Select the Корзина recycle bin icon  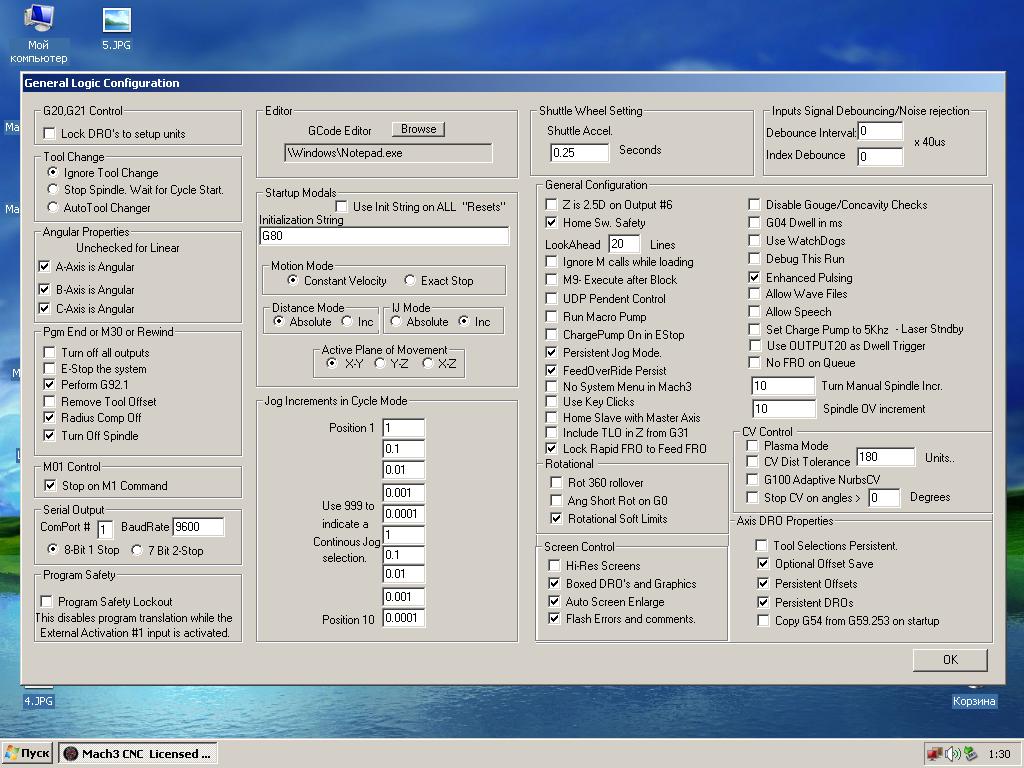click(x=973, y=701)
